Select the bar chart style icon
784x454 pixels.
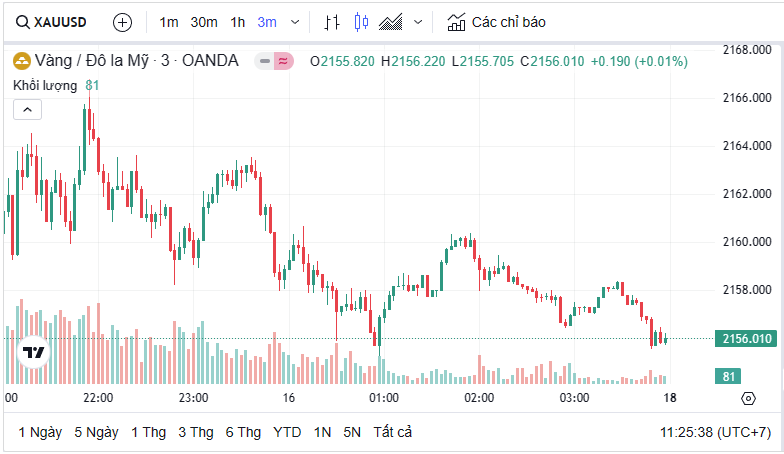pyautogui.click(x=333, y=22)
